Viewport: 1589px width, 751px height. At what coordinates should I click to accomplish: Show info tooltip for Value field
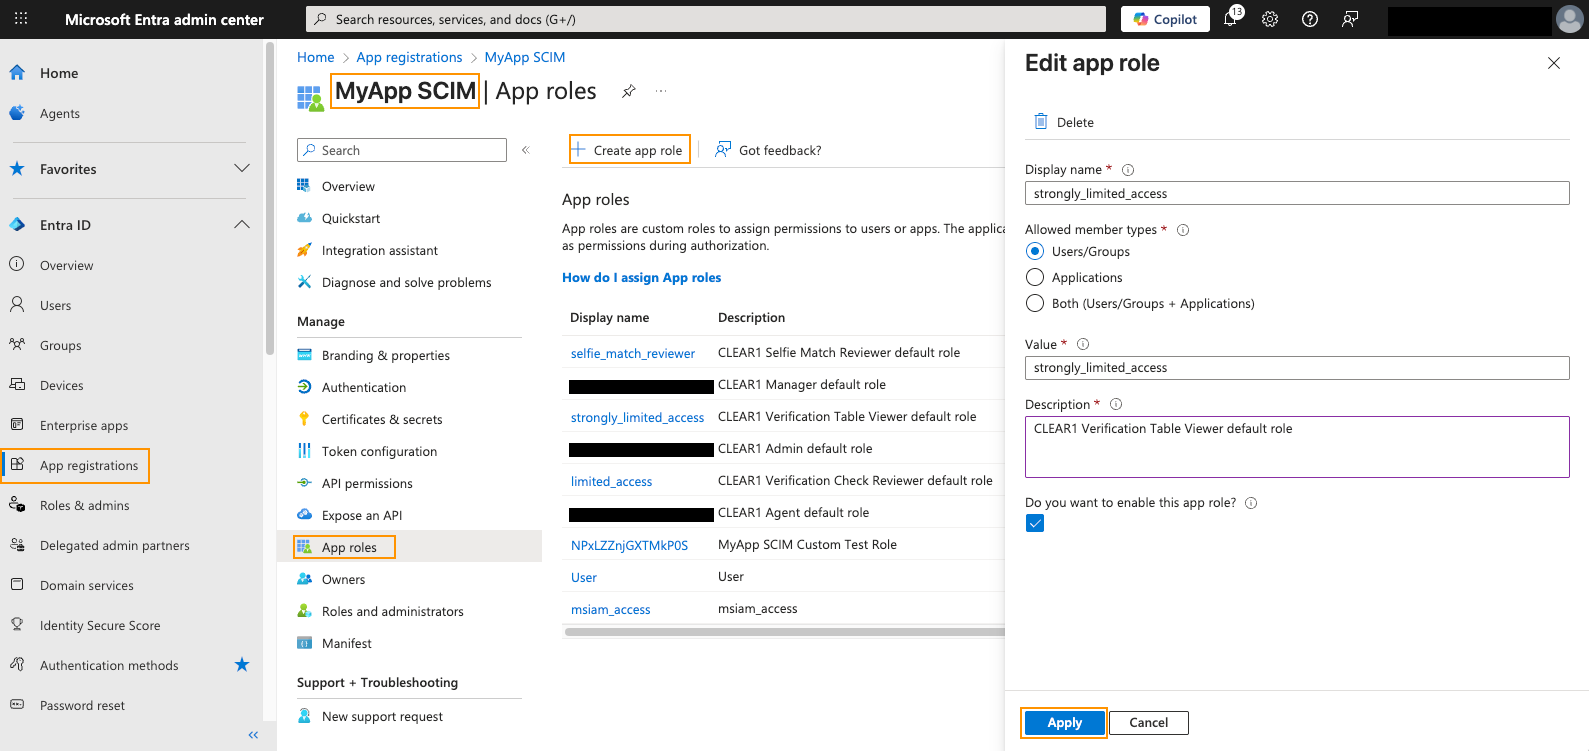(1083, 344)
